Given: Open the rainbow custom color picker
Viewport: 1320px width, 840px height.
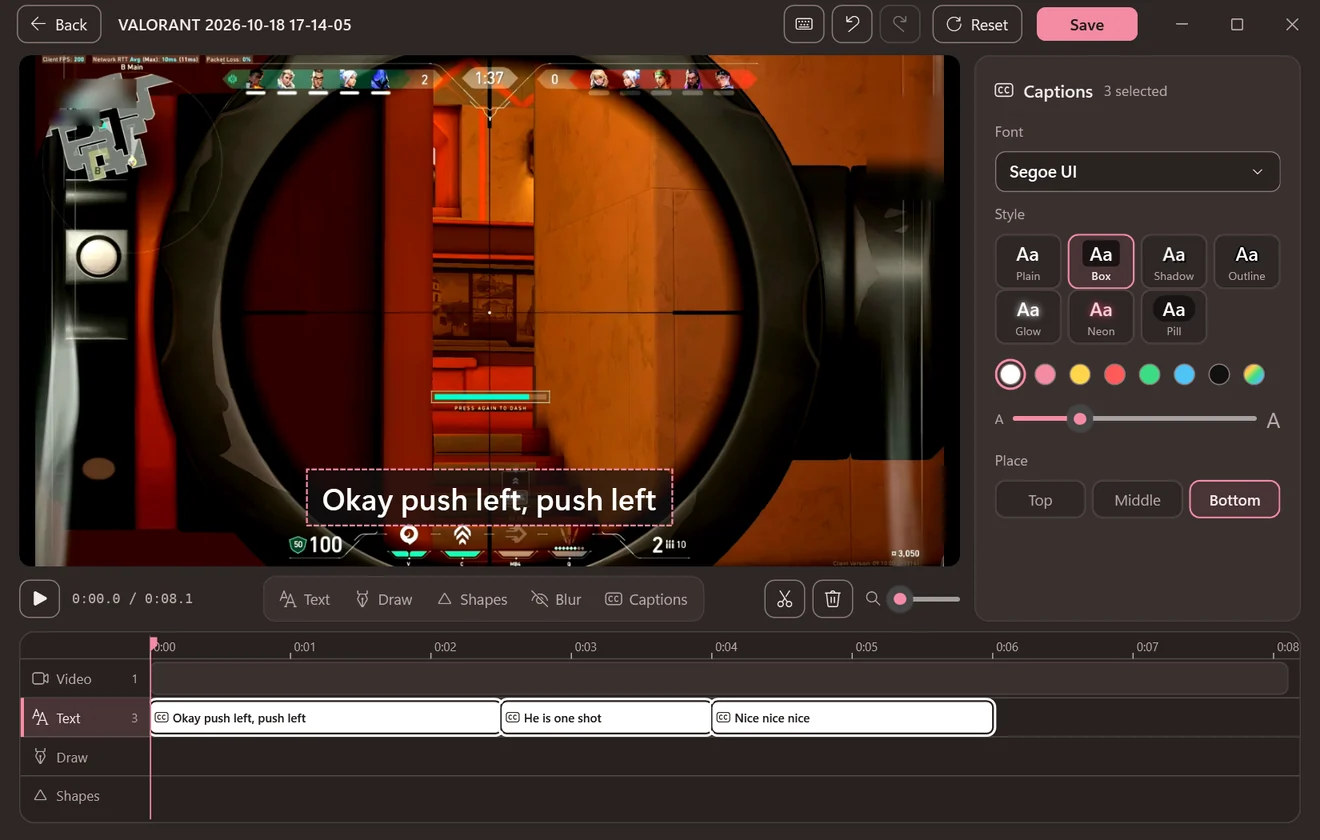Looking at the screenshot, I should click(x=1254, y=374).
